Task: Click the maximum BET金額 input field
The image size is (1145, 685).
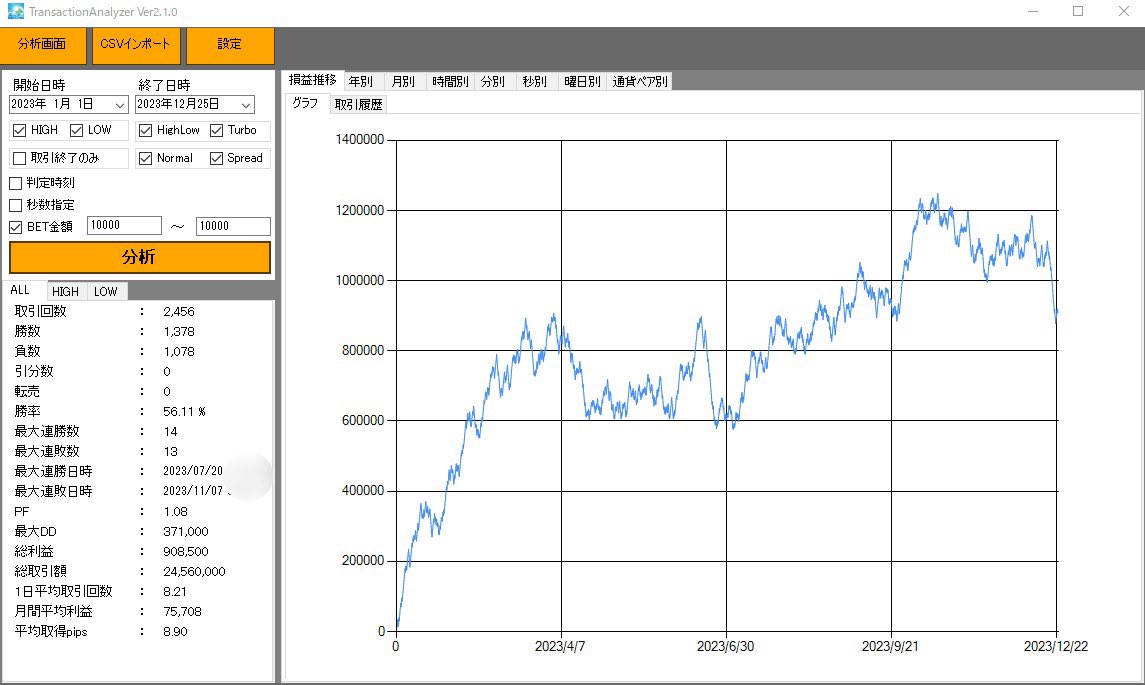Action: tap(233, 226)
